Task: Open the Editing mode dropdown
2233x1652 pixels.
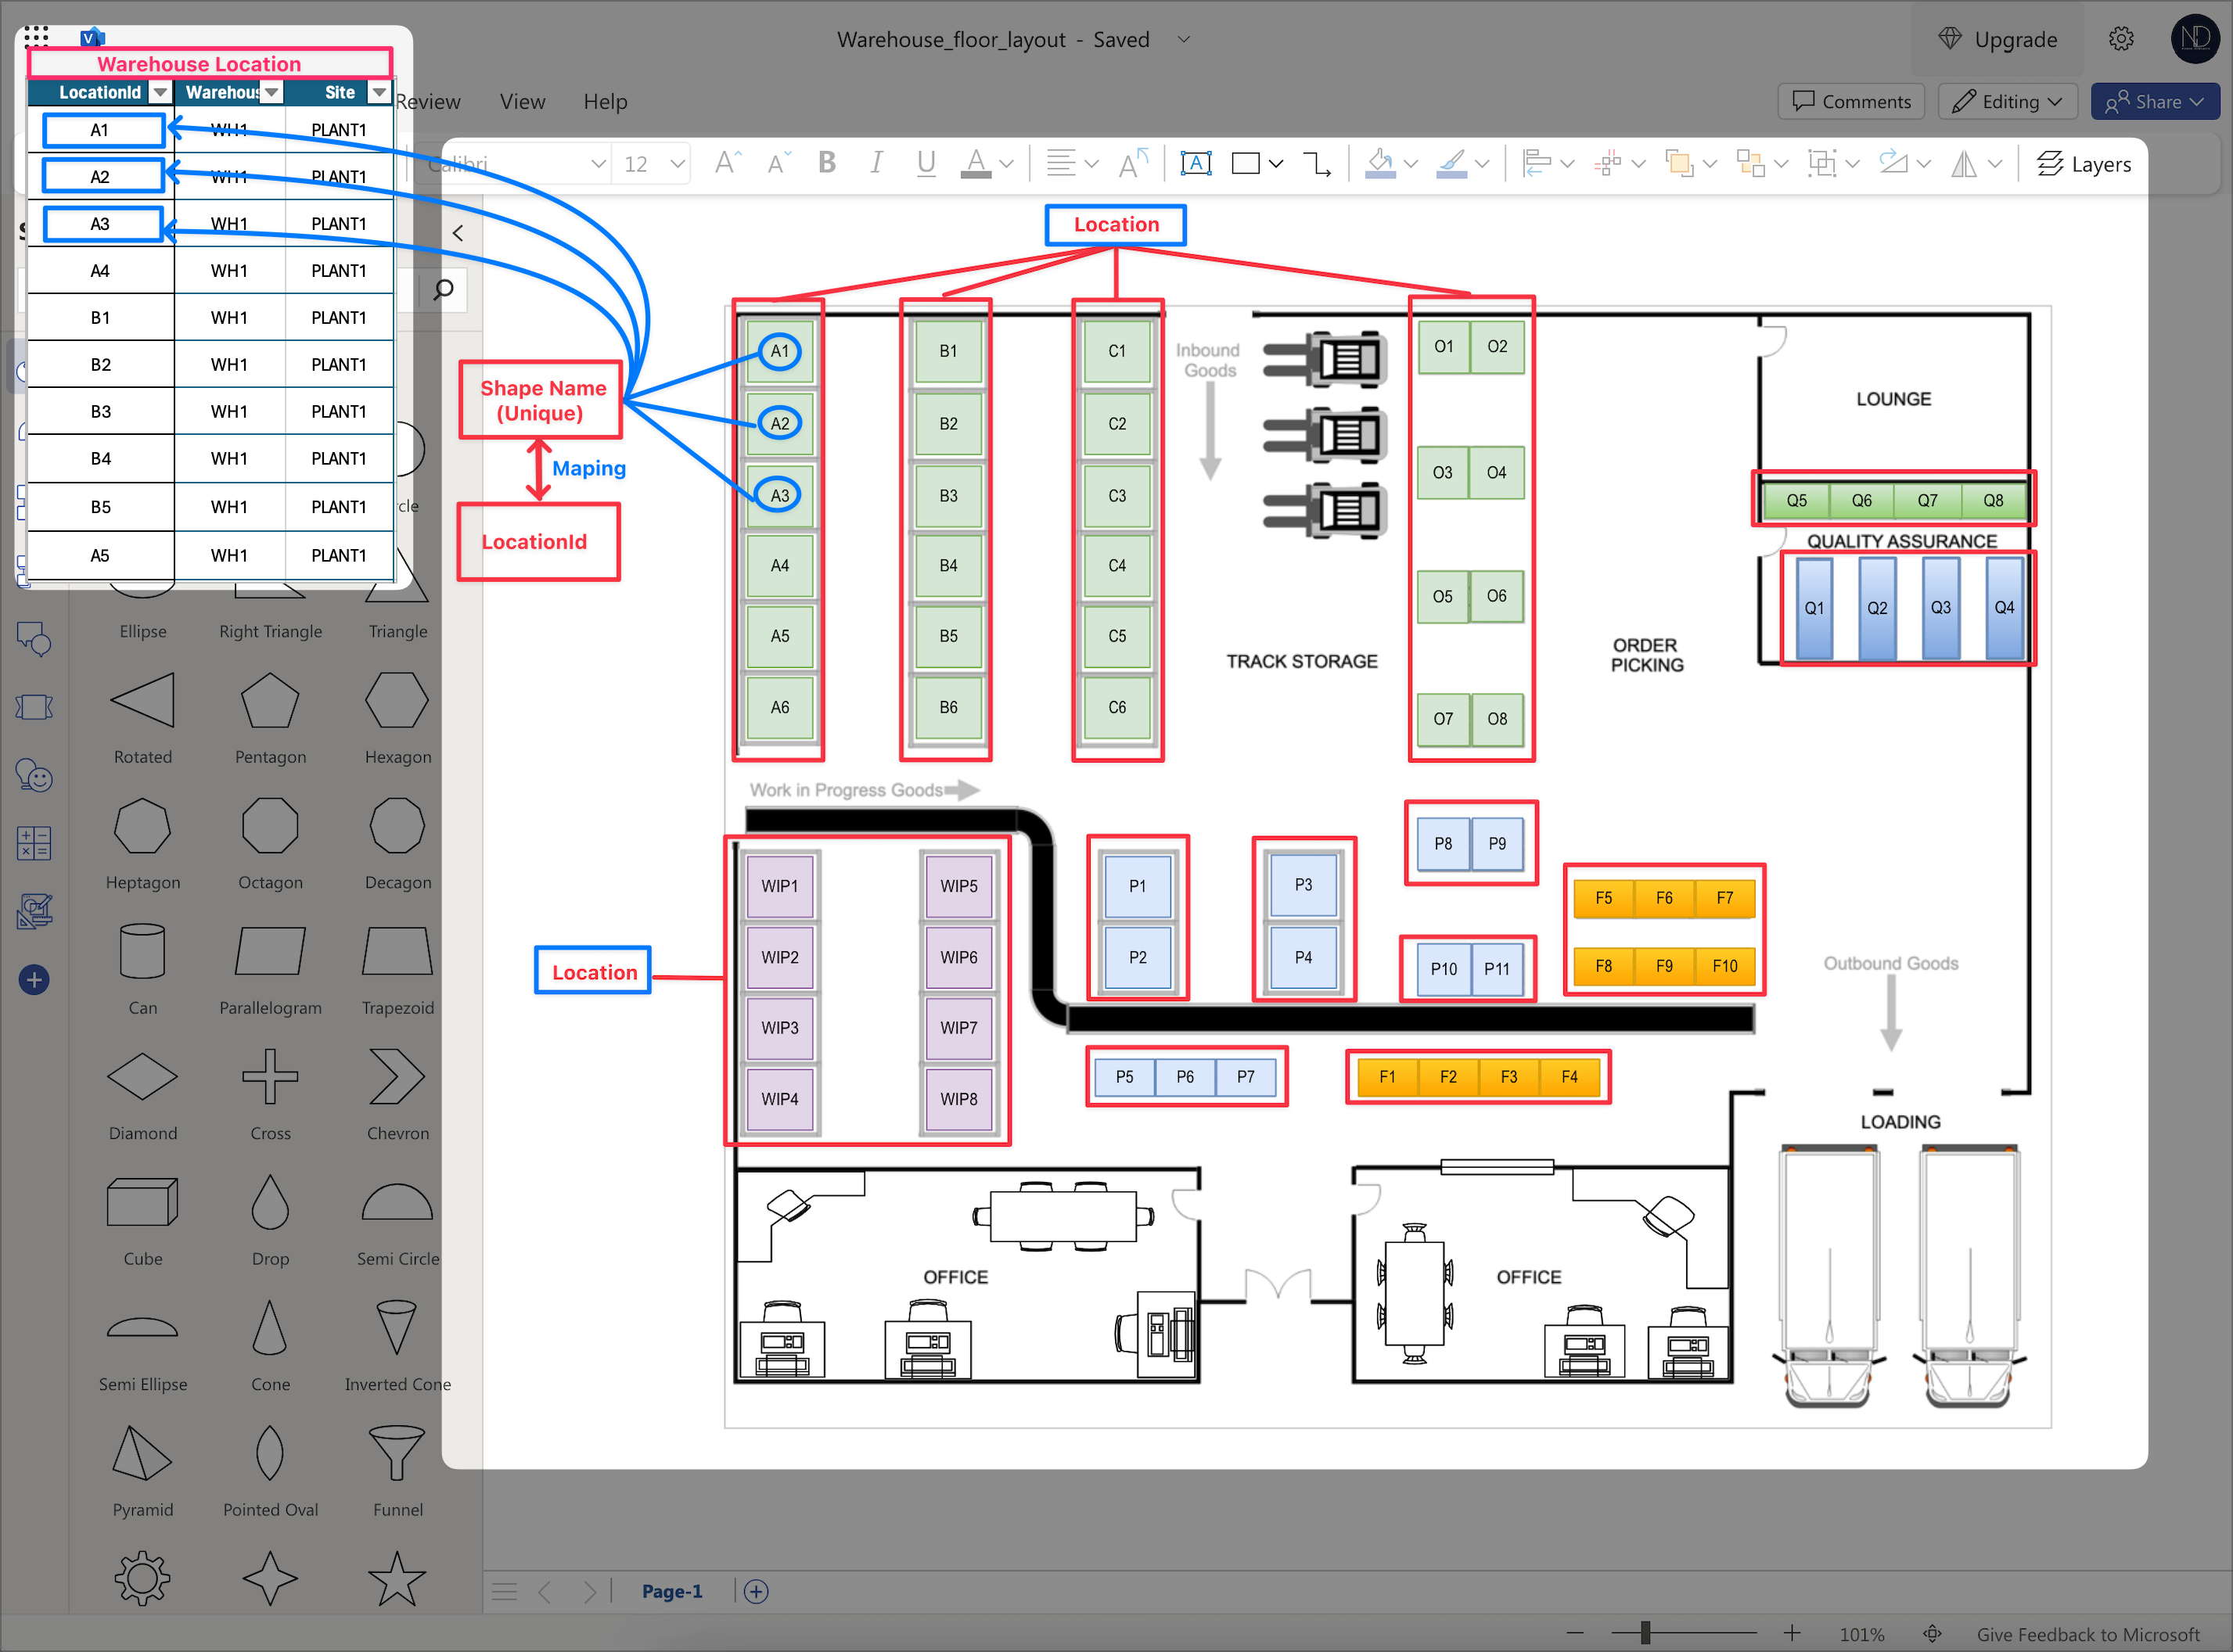Action: click(2007, 102)
